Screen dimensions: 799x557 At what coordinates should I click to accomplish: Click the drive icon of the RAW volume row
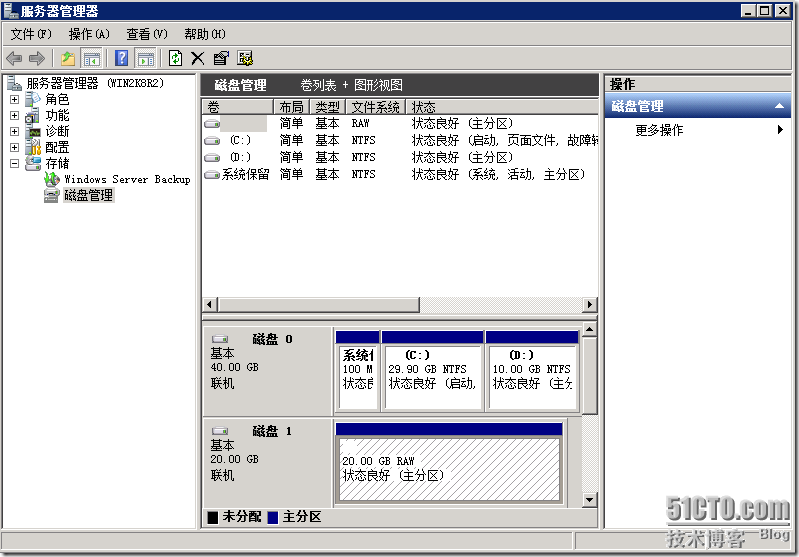212,123
